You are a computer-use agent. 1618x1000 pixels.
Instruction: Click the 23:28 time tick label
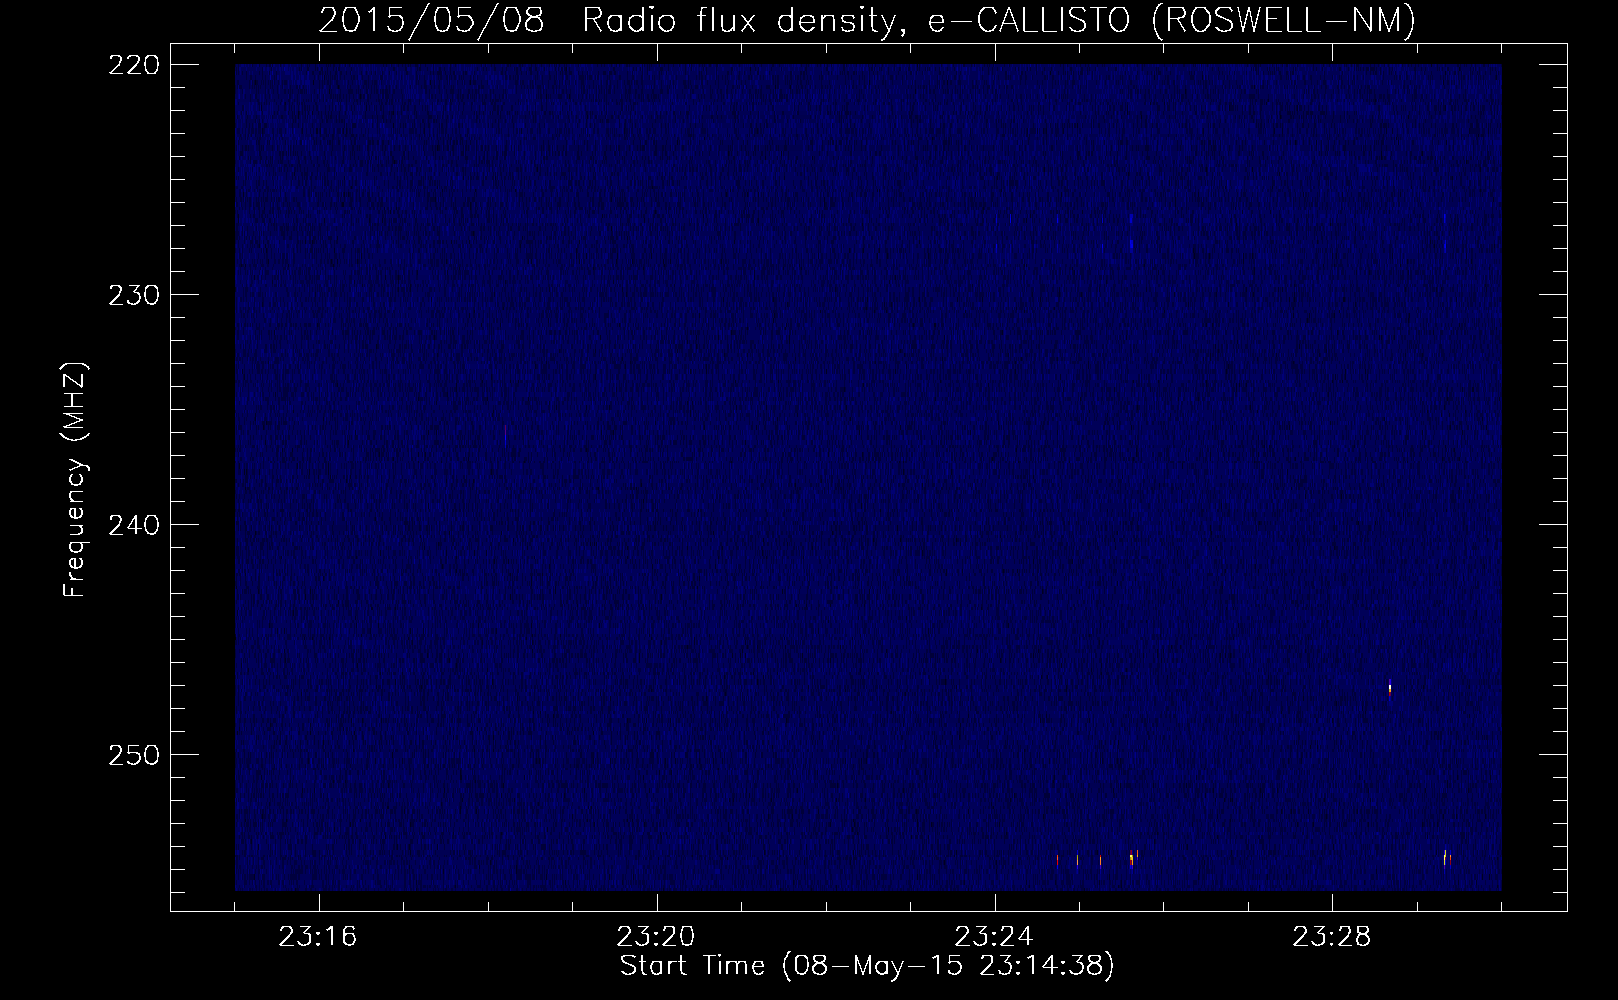click(x=1332, y=937)
